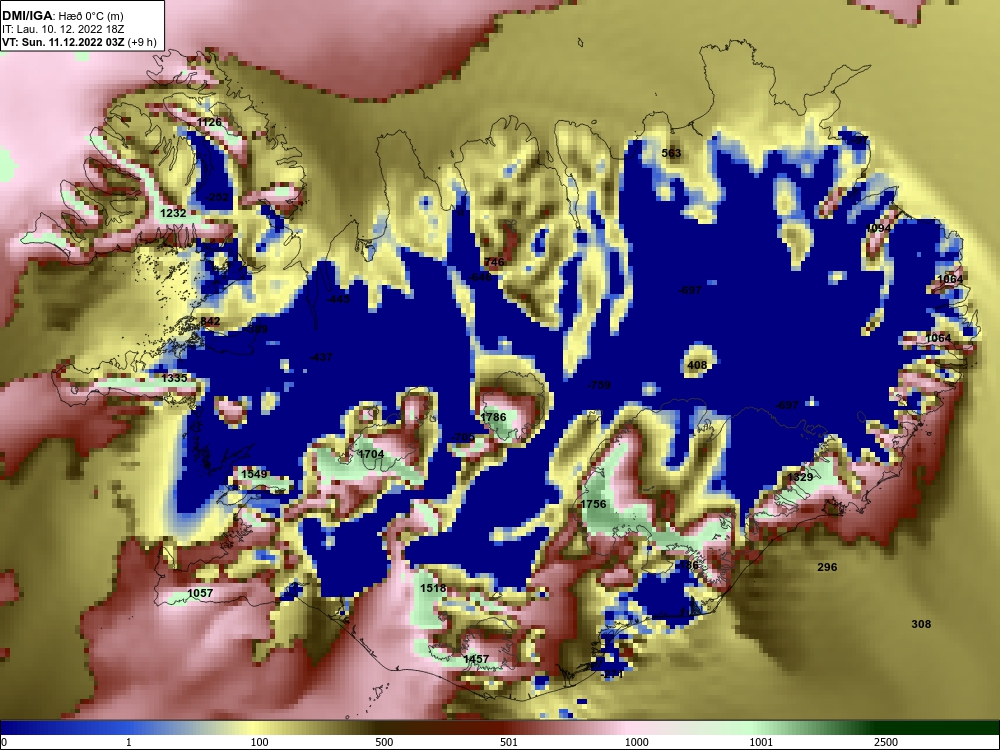Image resolution: width=1000 pixels, height=750 pixels.
Task: Click the 1518 height label
Action: 433,588
